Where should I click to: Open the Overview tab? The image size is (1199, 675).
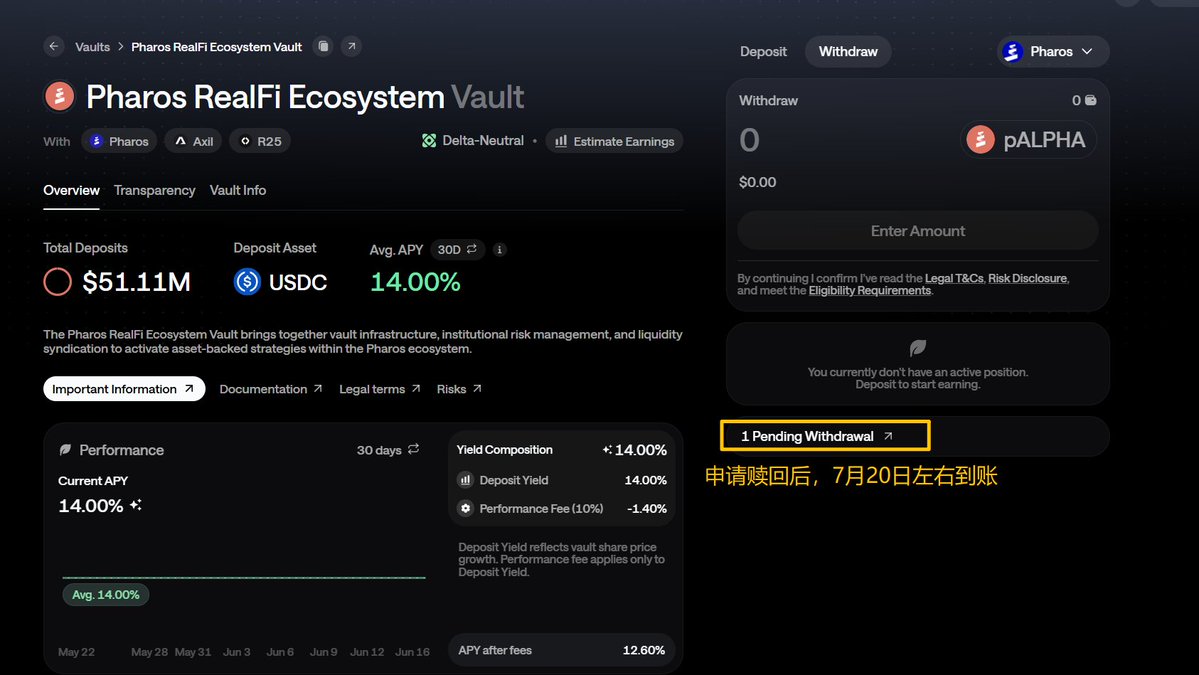coord(71,190)
